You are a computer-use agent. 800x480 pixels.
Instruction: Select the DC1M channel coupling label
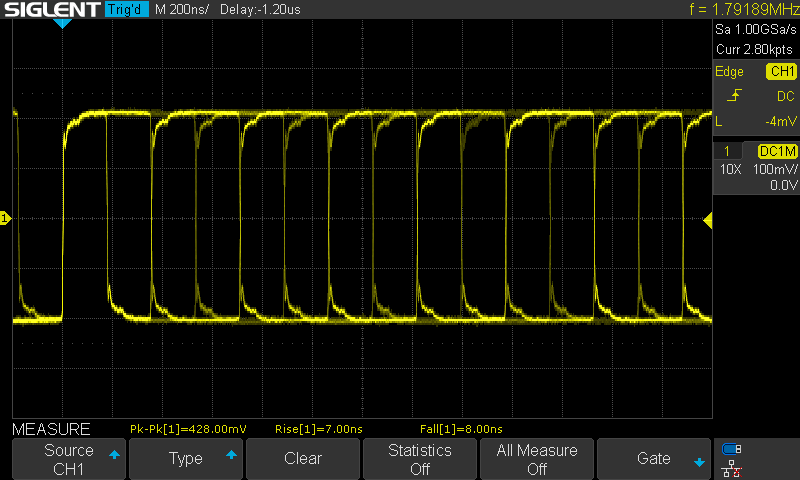(777, 150)
